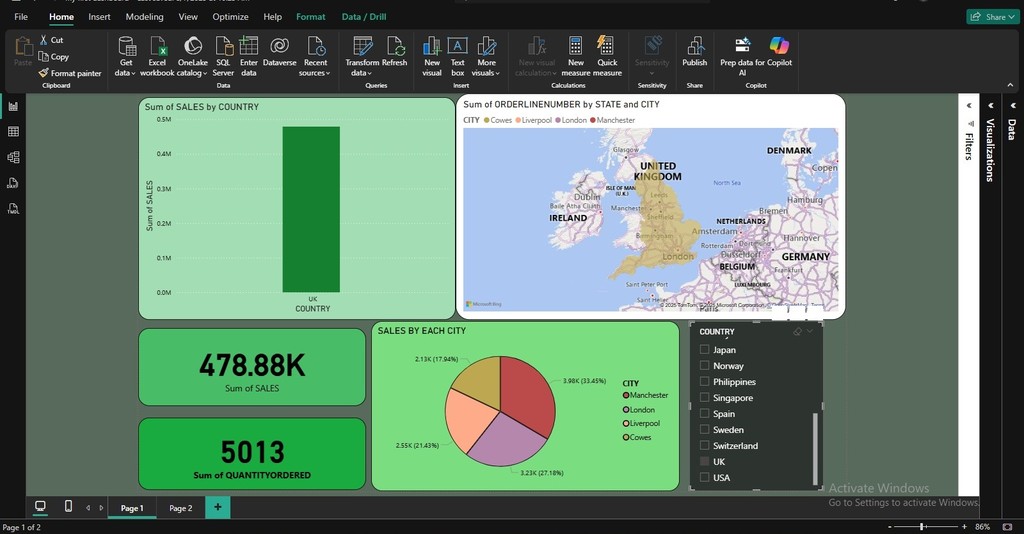The image size is (1024, 534).
Task: Check the Japan country checkbox
Action: (705, 349)
